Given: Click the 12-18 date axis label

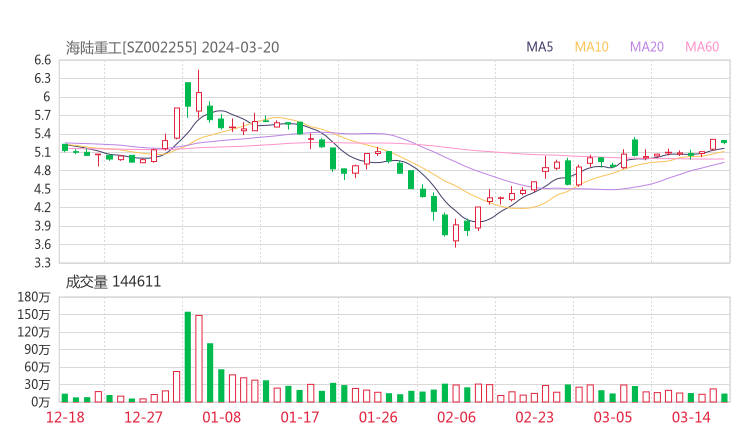Looking at the screenshot, I should 65,417.
